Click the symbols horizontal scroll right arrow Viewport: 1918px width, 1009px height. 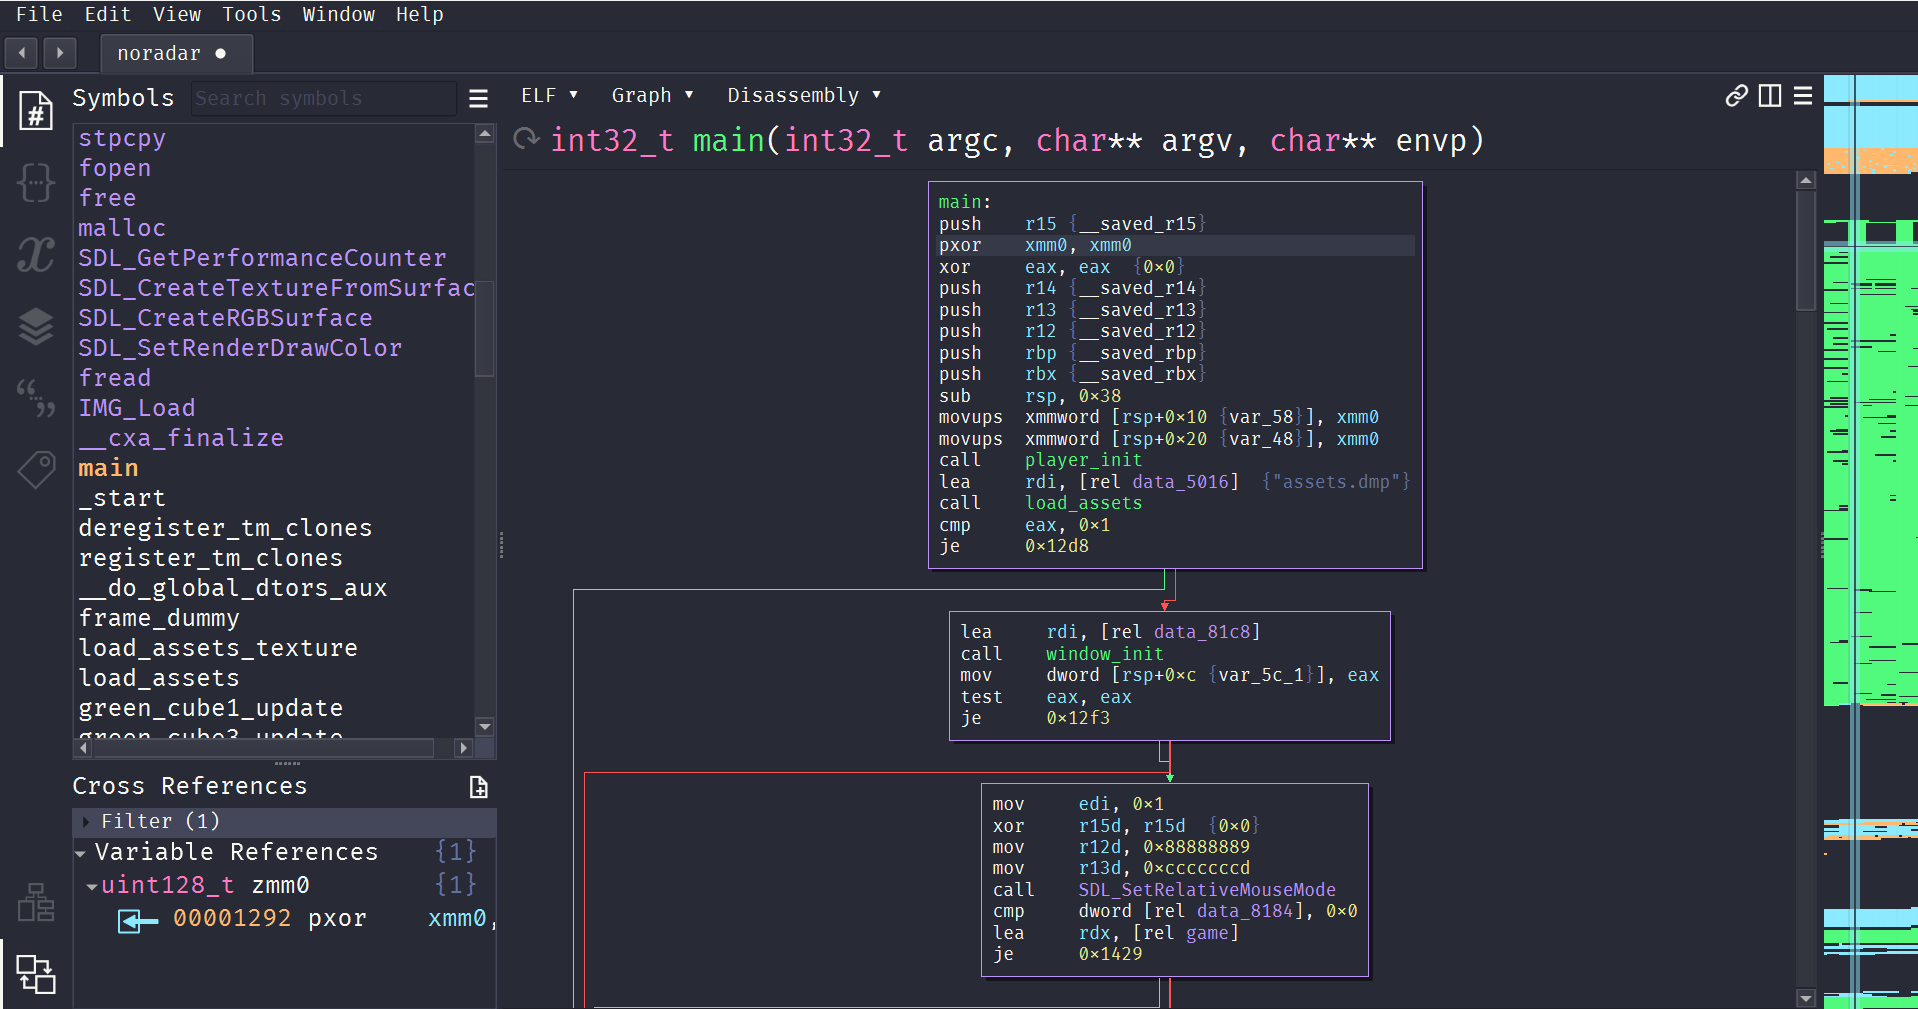[x=463, y=748]
